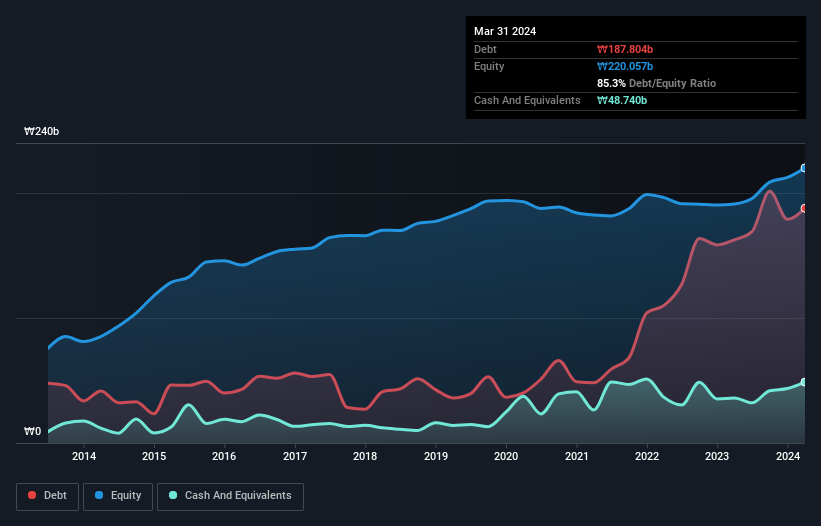
Task: Click the blue Equity endpoint marker
Action: point(804,168)
